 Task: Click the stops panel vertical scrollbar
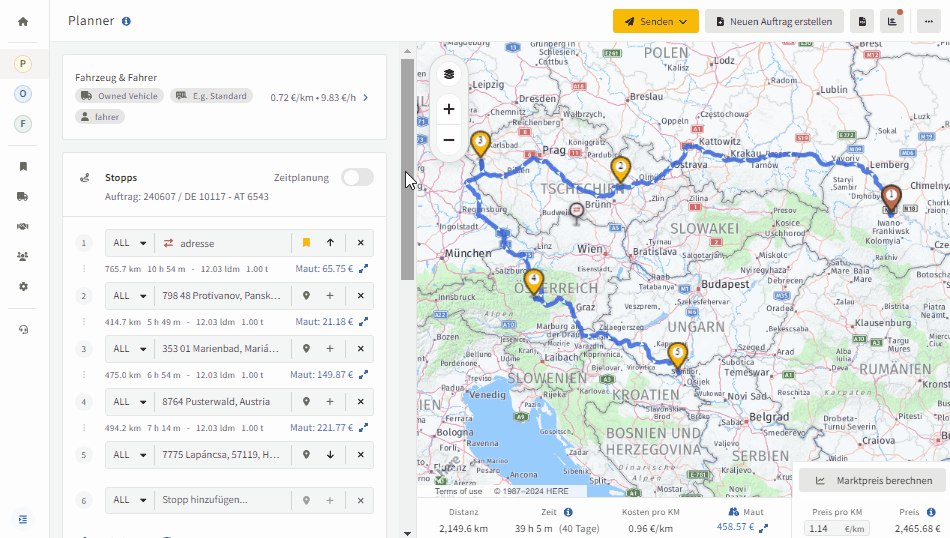[407, 170]
